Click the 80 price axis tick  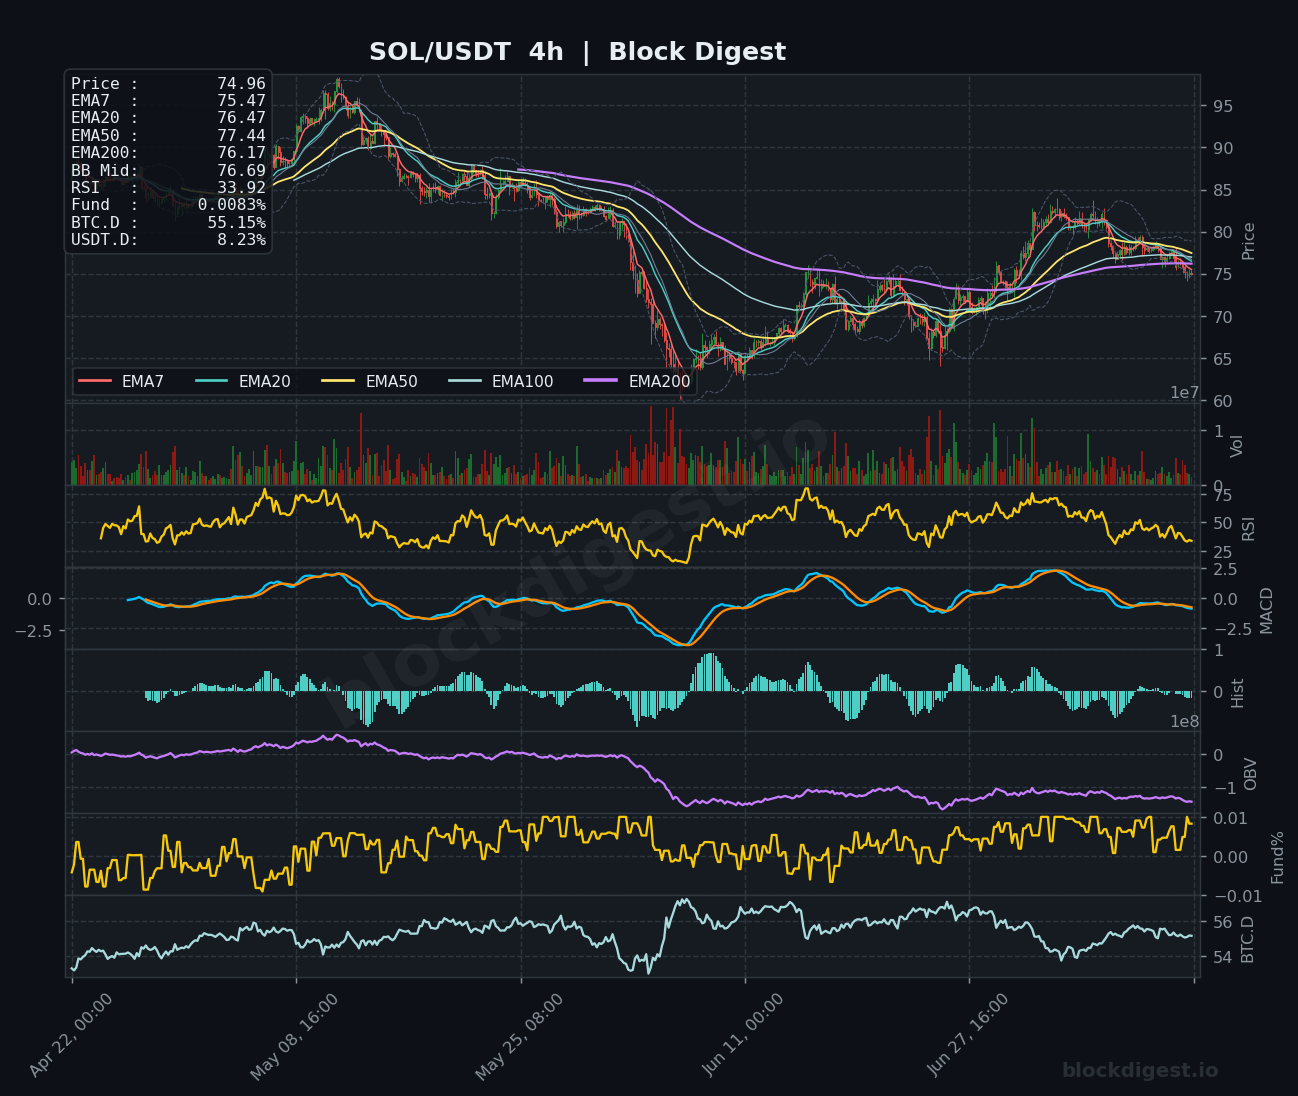pyautogui.click(x=1222, y=232)
